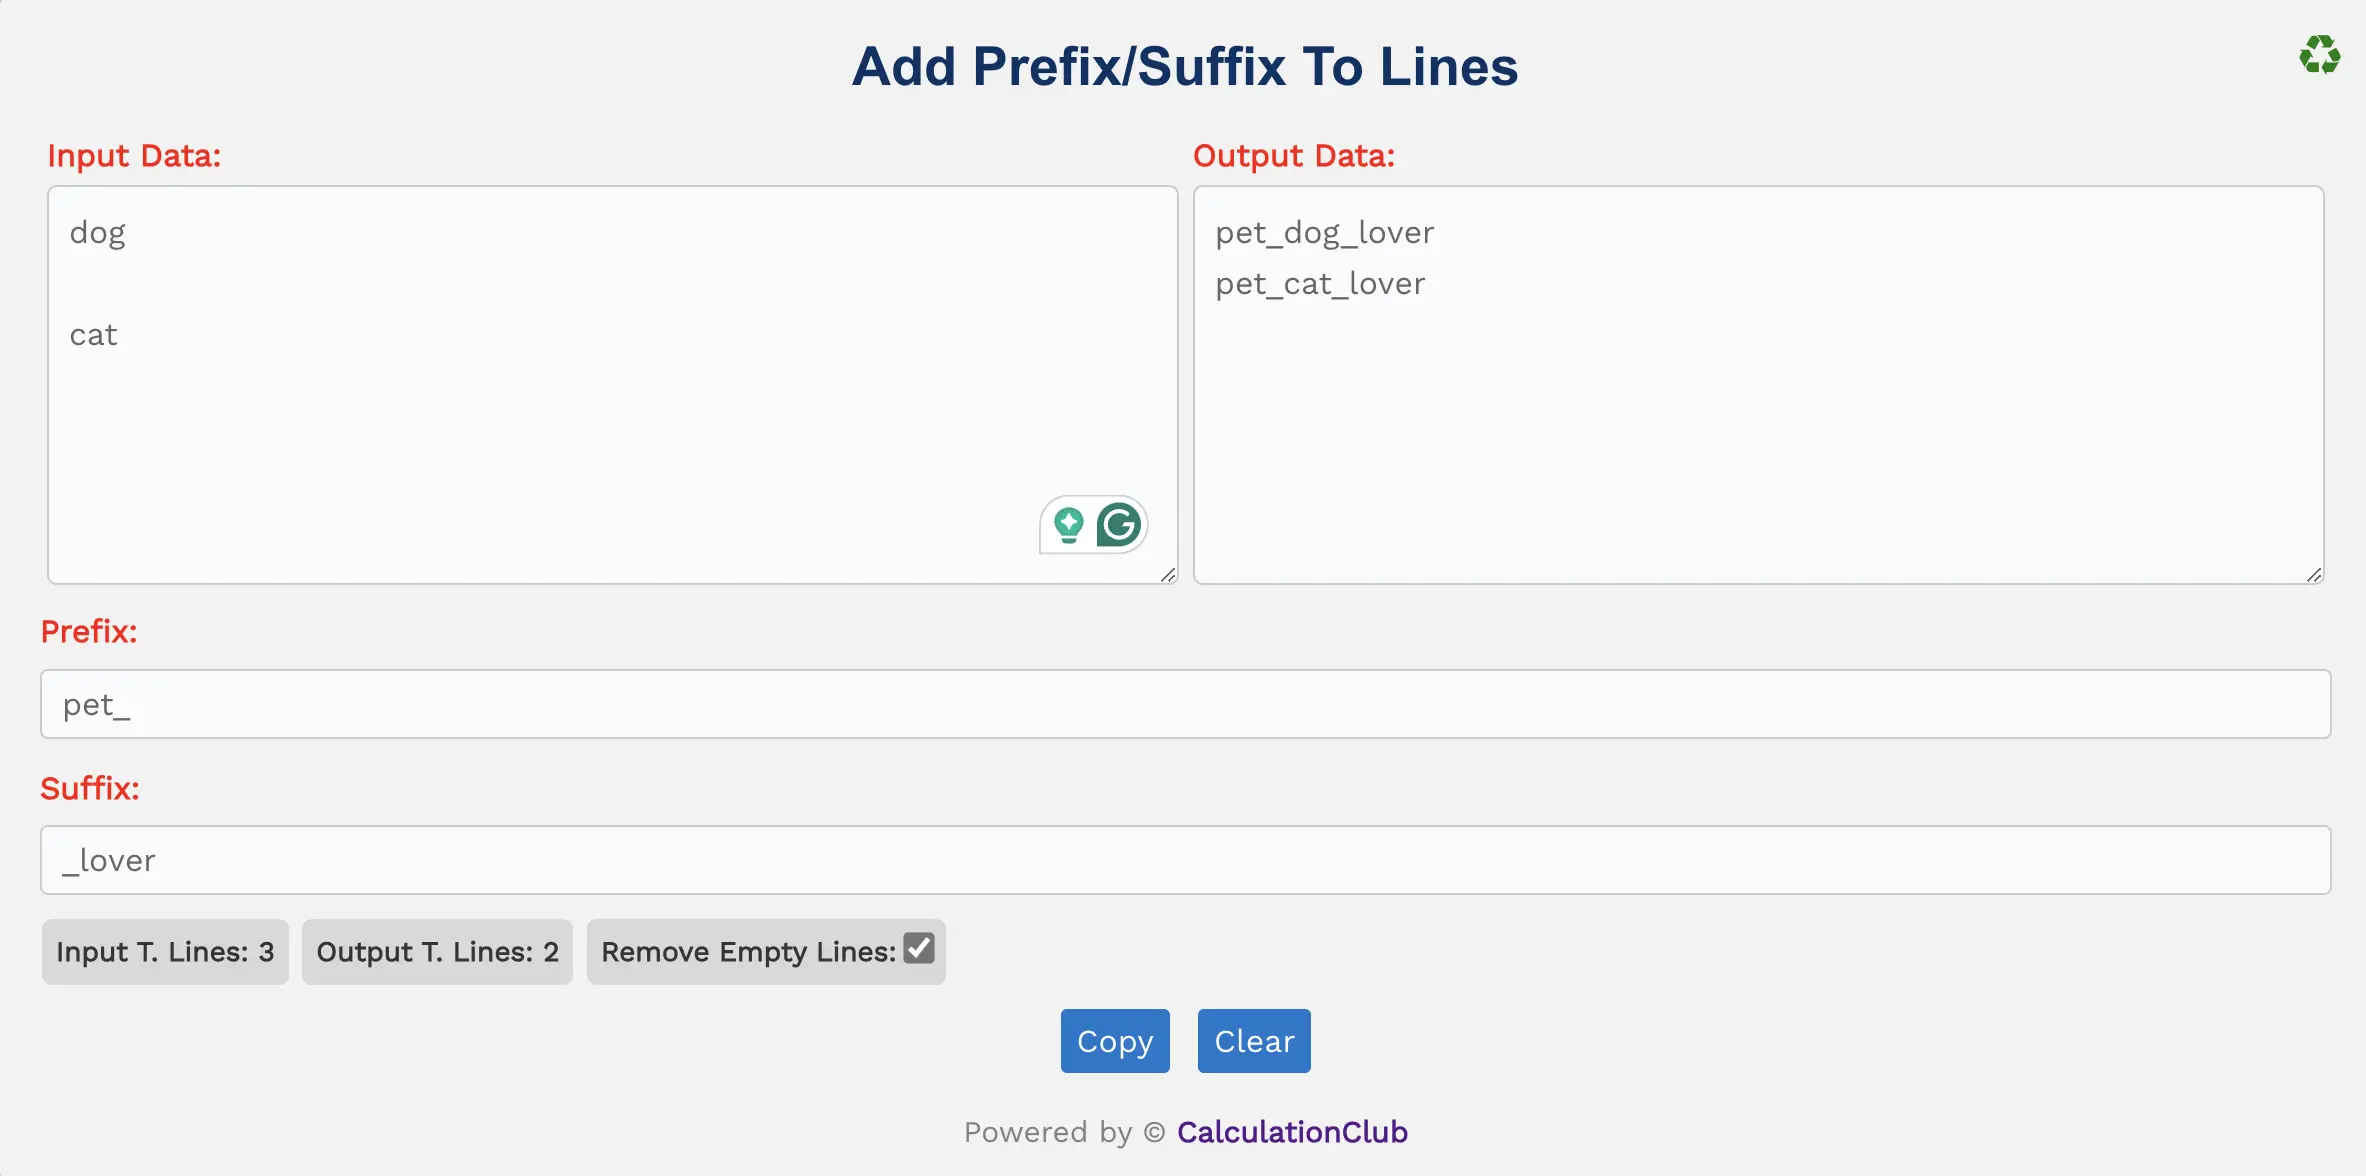Click the text formatting/style icon left of Grammarly
Image resolution: width=2366 pixels, height=1176 pixels.
1071,525
